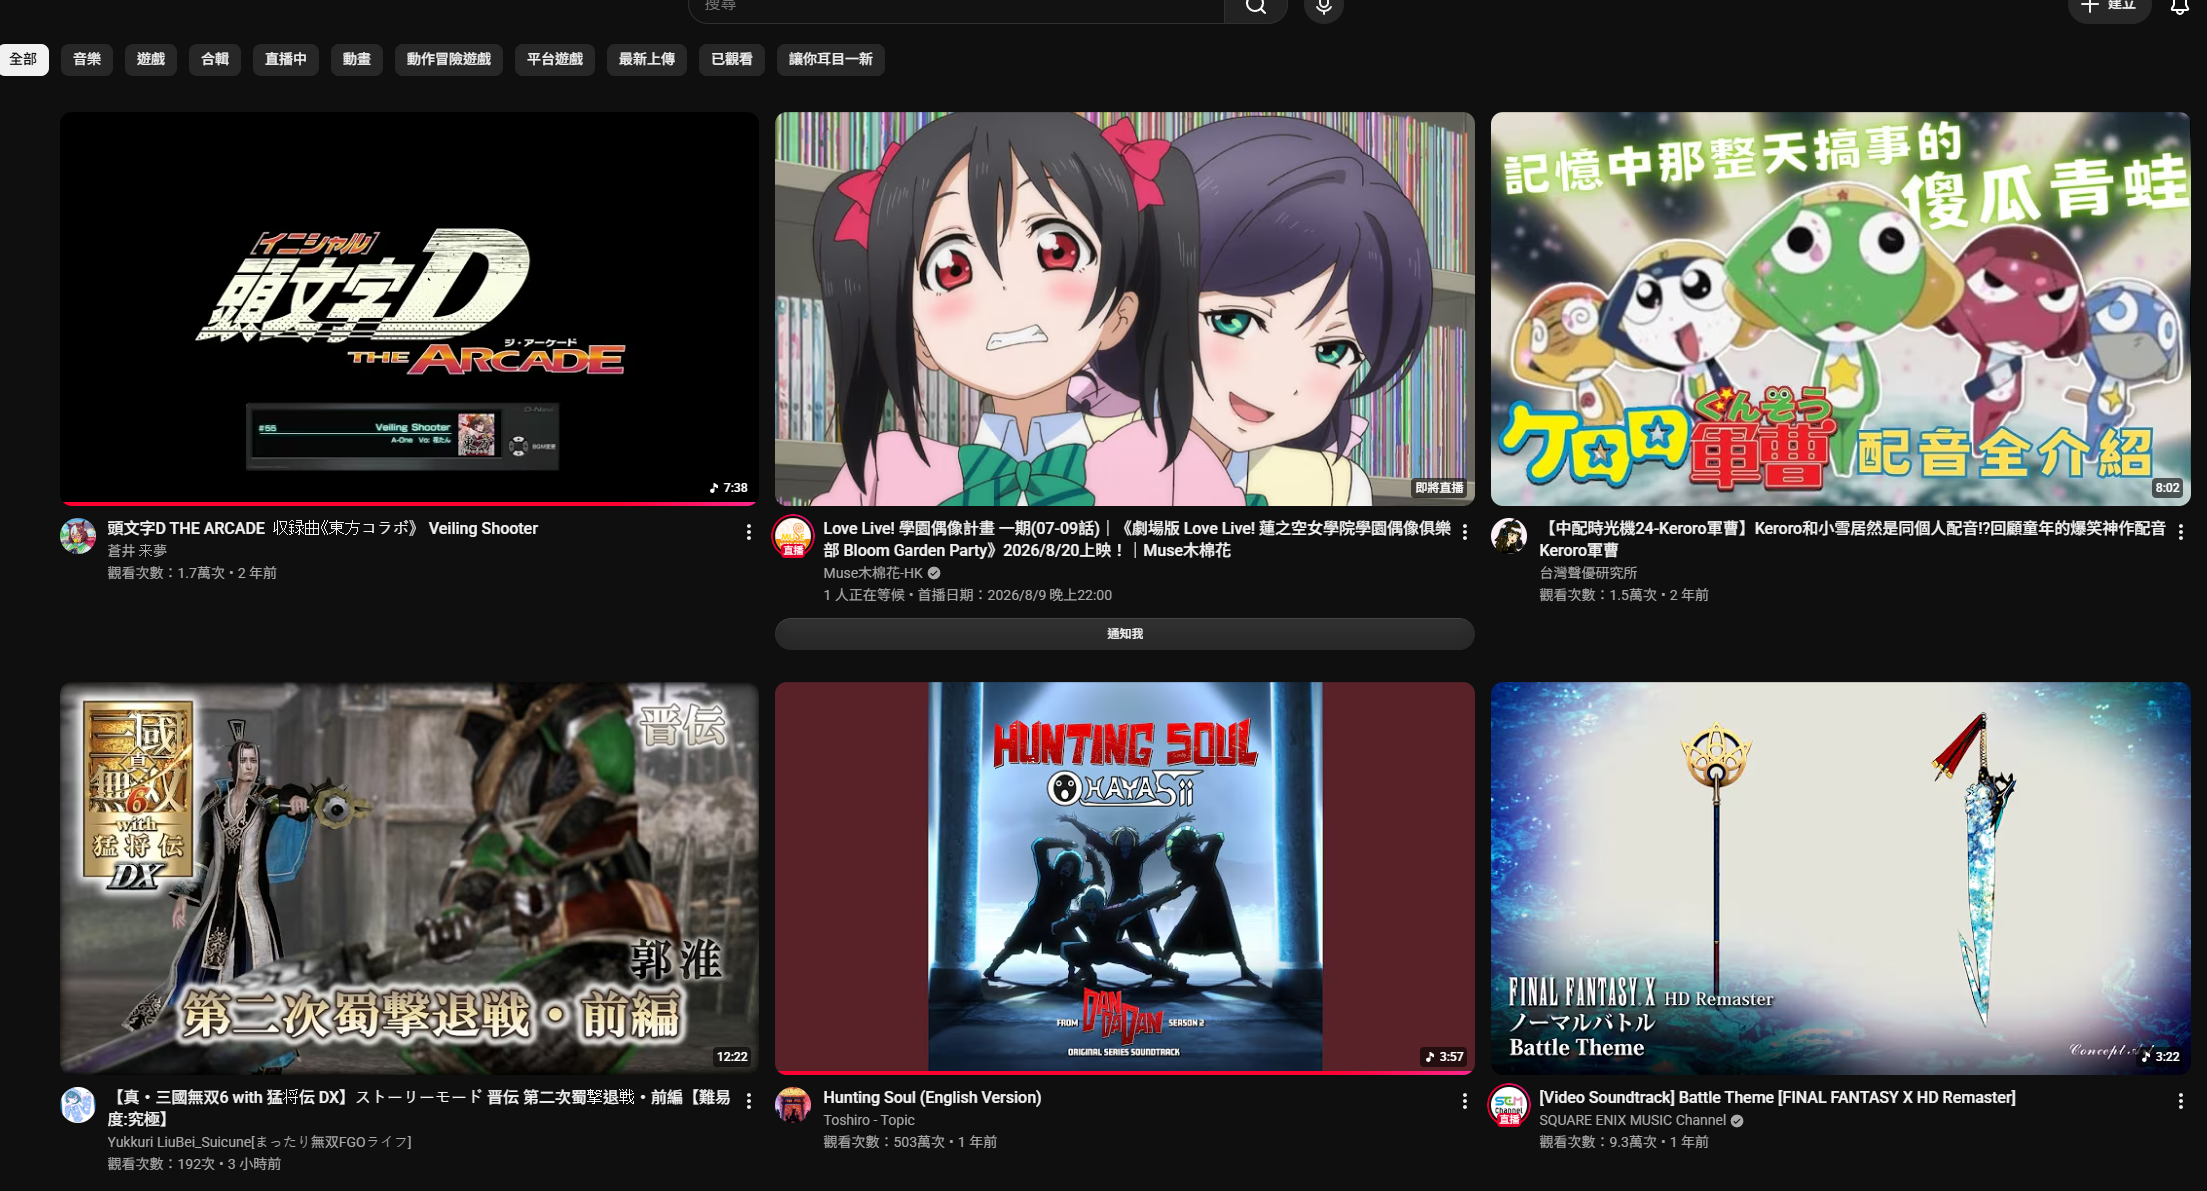The height and width of the screenshot is (1191, 2207).
Task: Open more options for Final Fantasy X Battle Theme
Action: (2180, 1101)
